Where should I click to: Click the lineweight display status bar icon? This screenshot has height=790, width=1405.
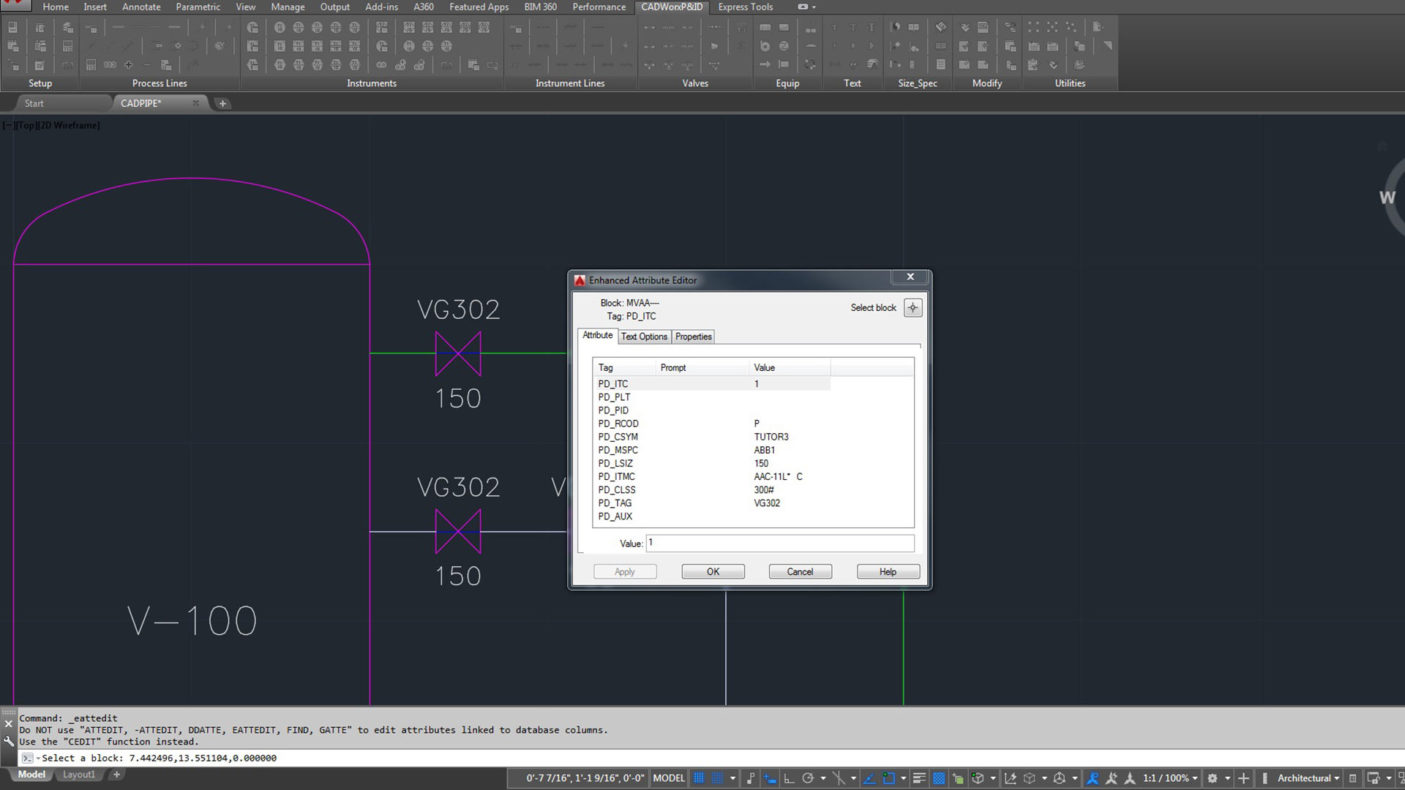coord(919,778)
